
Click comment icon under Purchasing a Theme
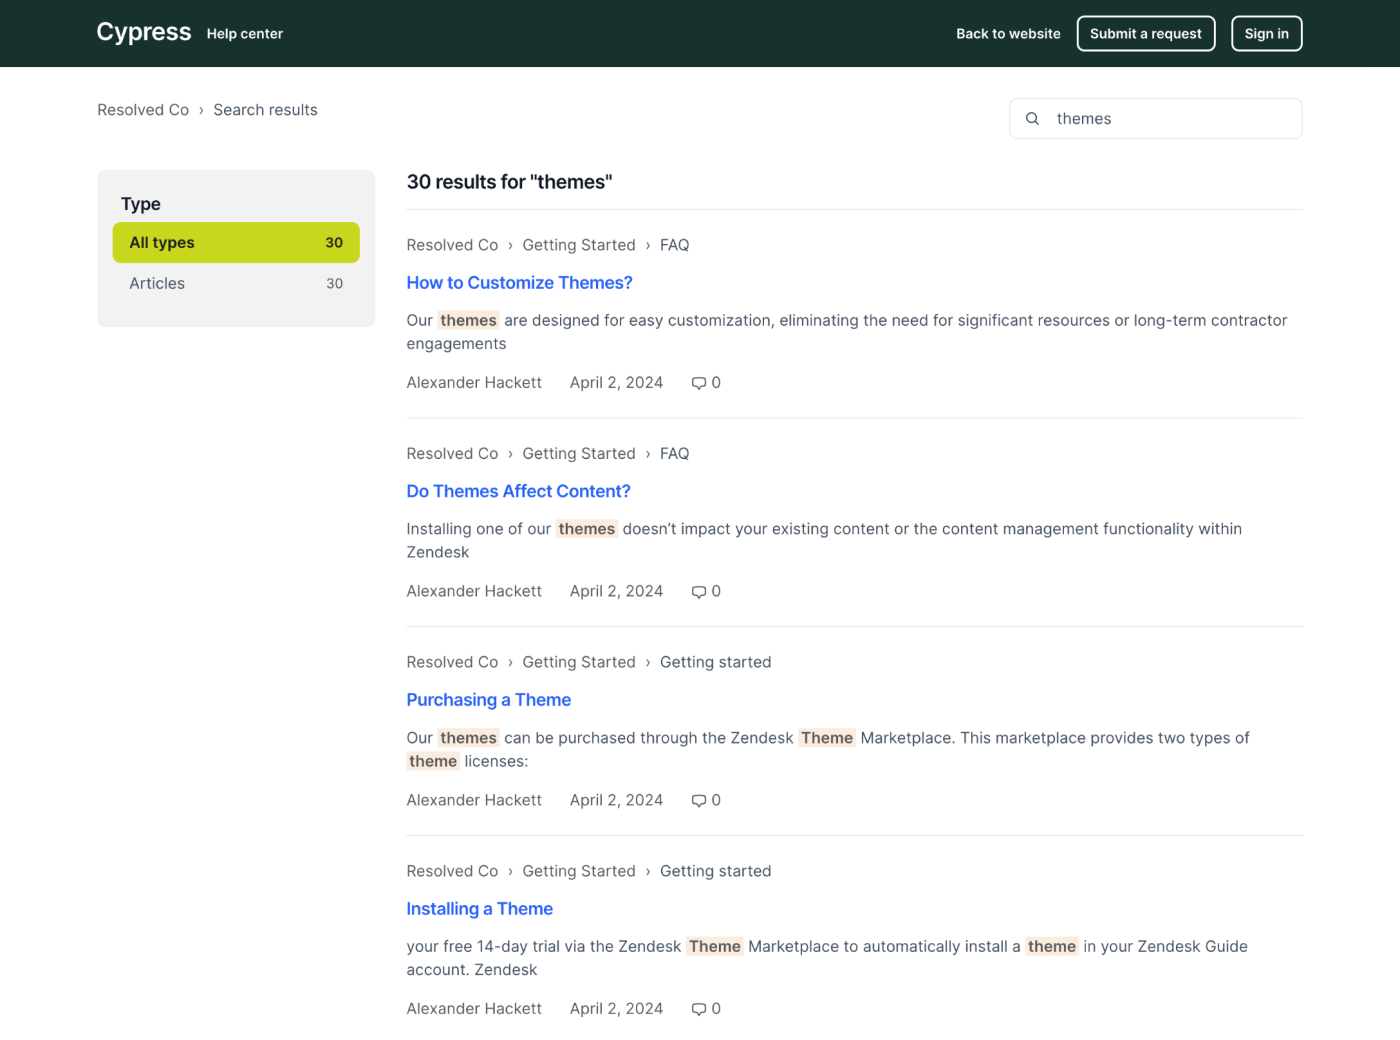[x=699, y=801]
